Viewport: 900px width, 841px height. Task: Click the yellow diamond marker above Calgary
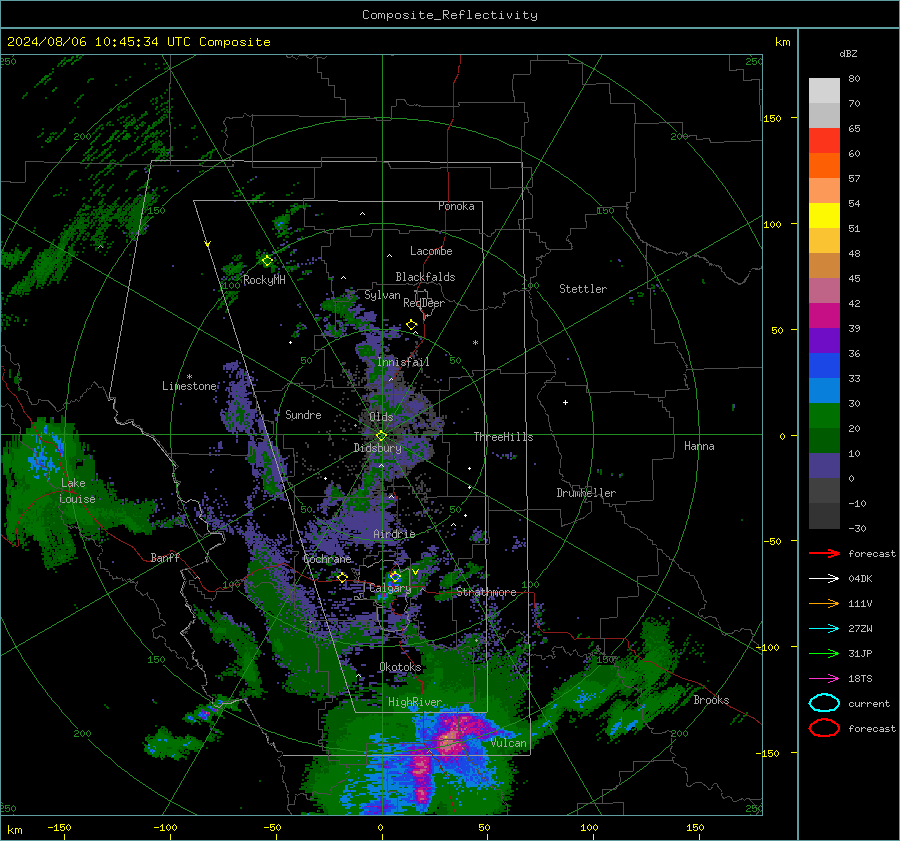point(395,576)
